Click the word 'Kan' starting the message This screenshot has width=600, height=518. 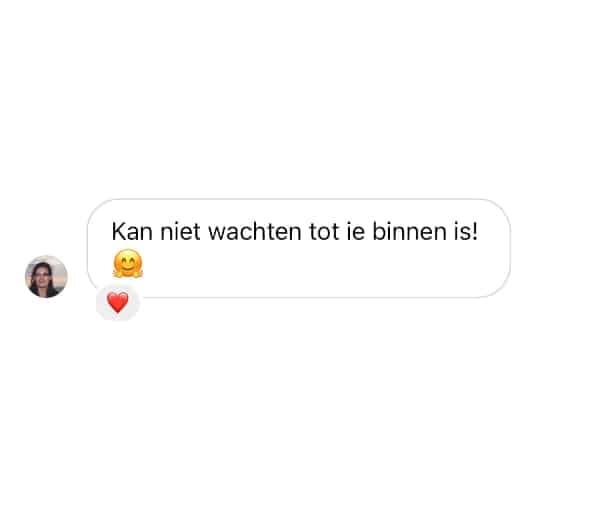click(132, 232)
